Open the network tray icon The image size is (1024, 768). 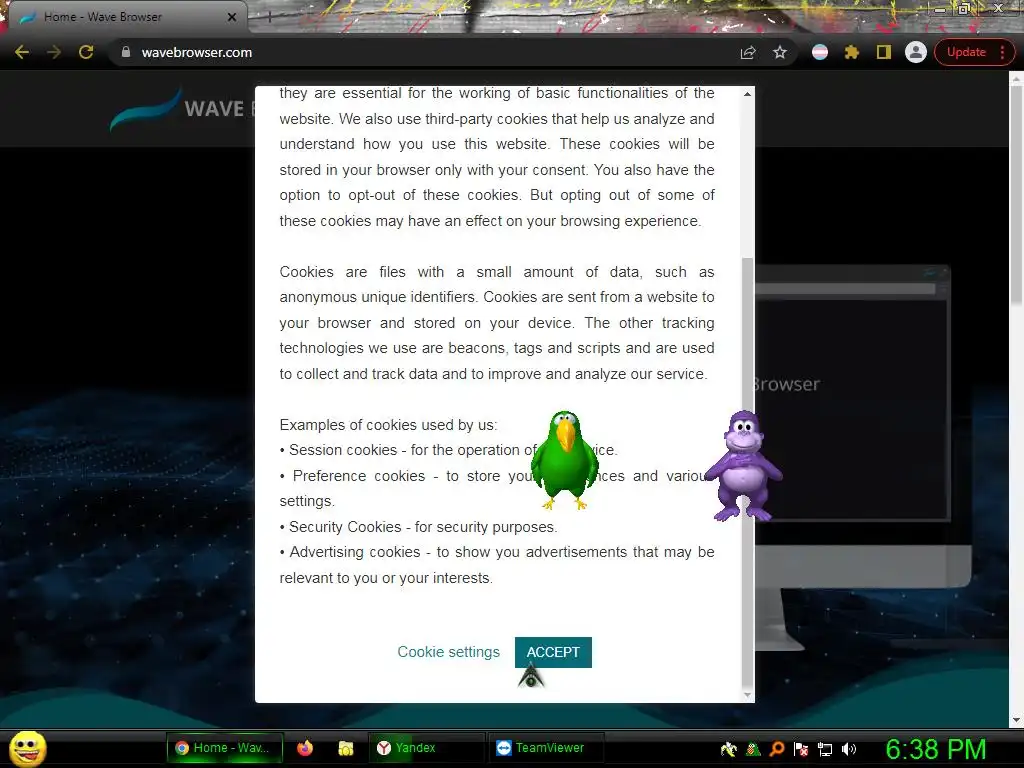click(x=825, y=749)
